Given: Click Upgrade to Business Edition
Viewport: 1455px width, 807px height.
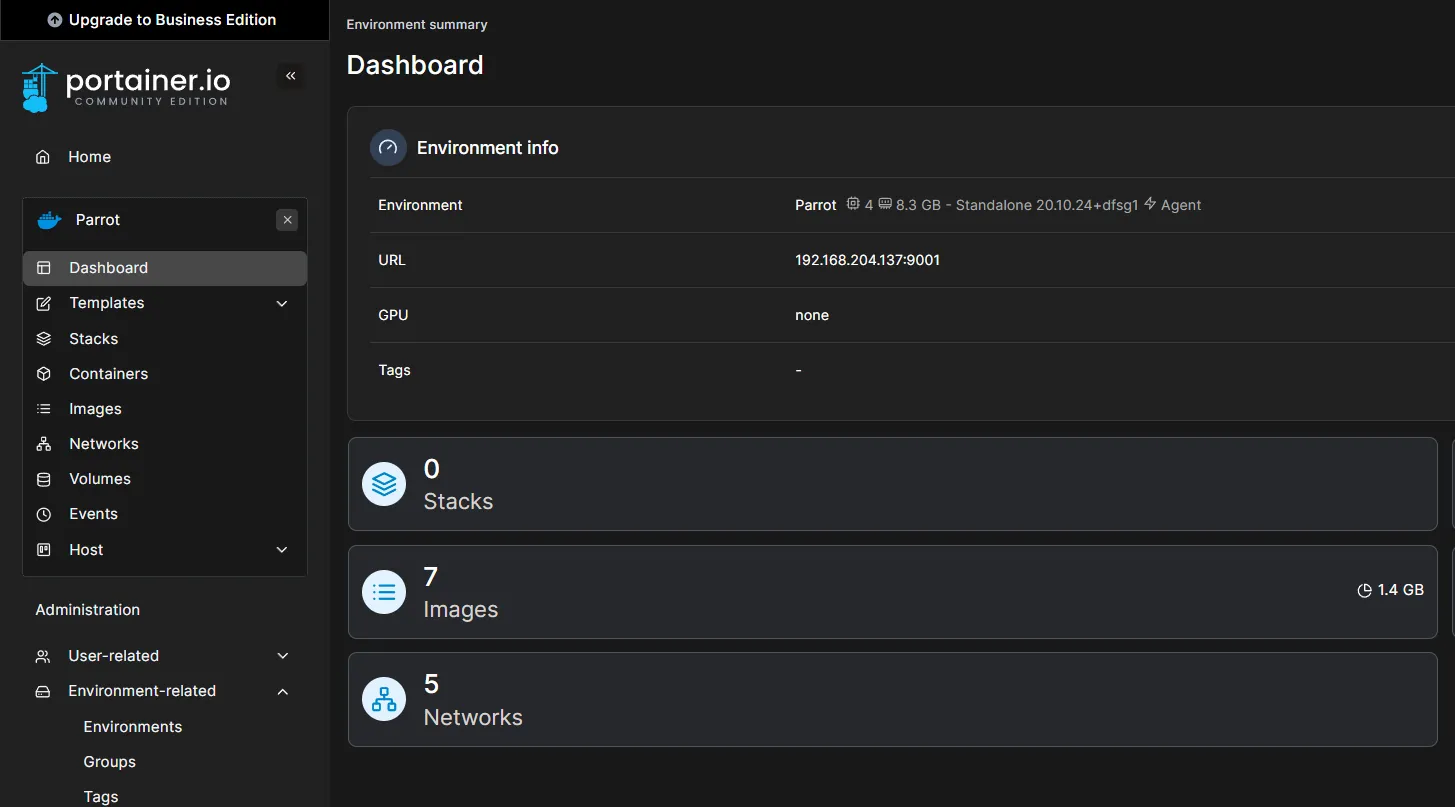Looking at the screenshot, I should 163,20.
